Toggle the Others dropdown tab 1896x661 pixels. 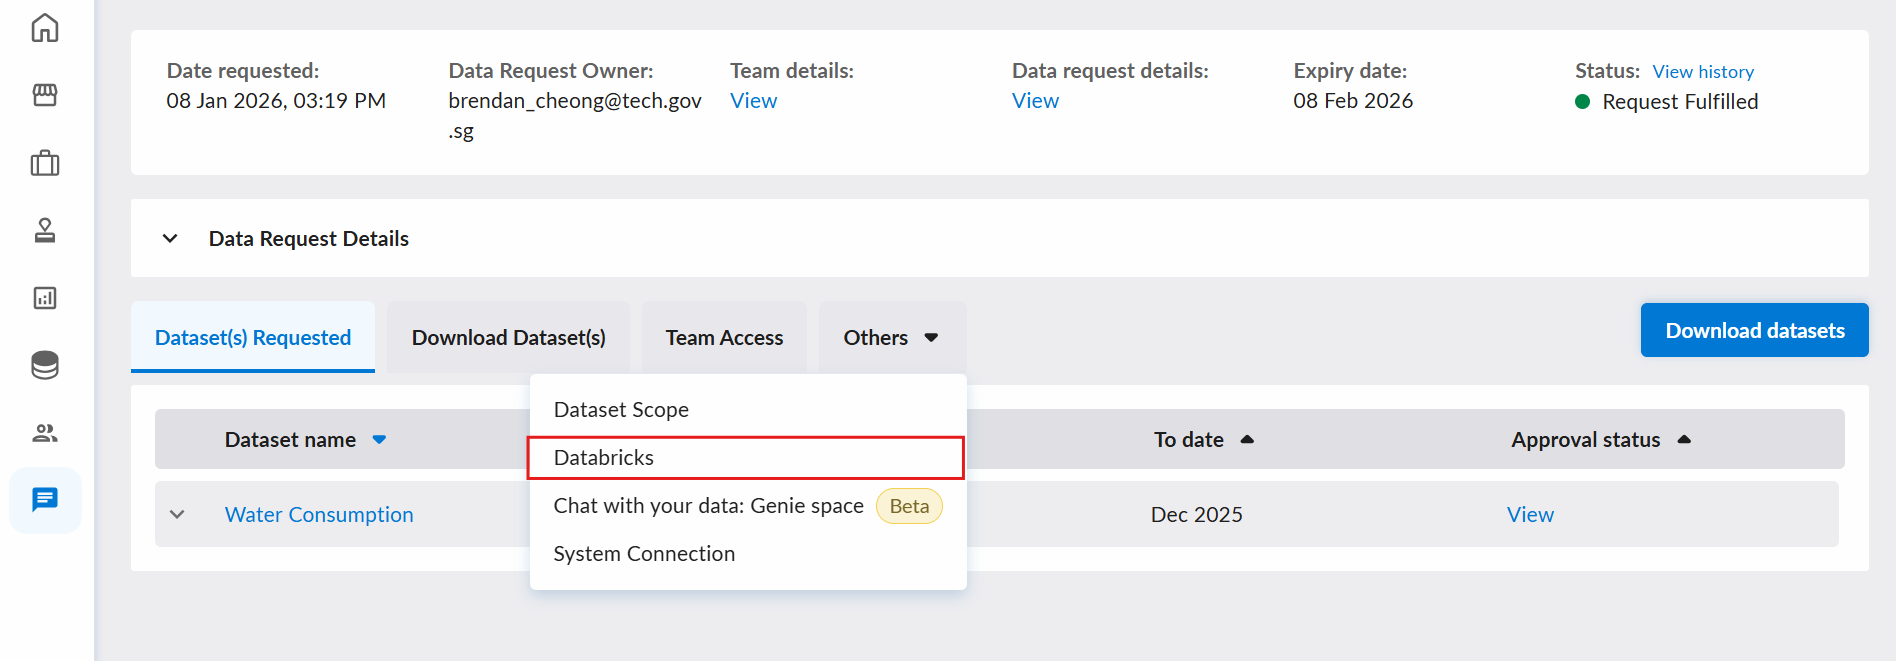tap(892, 337)
